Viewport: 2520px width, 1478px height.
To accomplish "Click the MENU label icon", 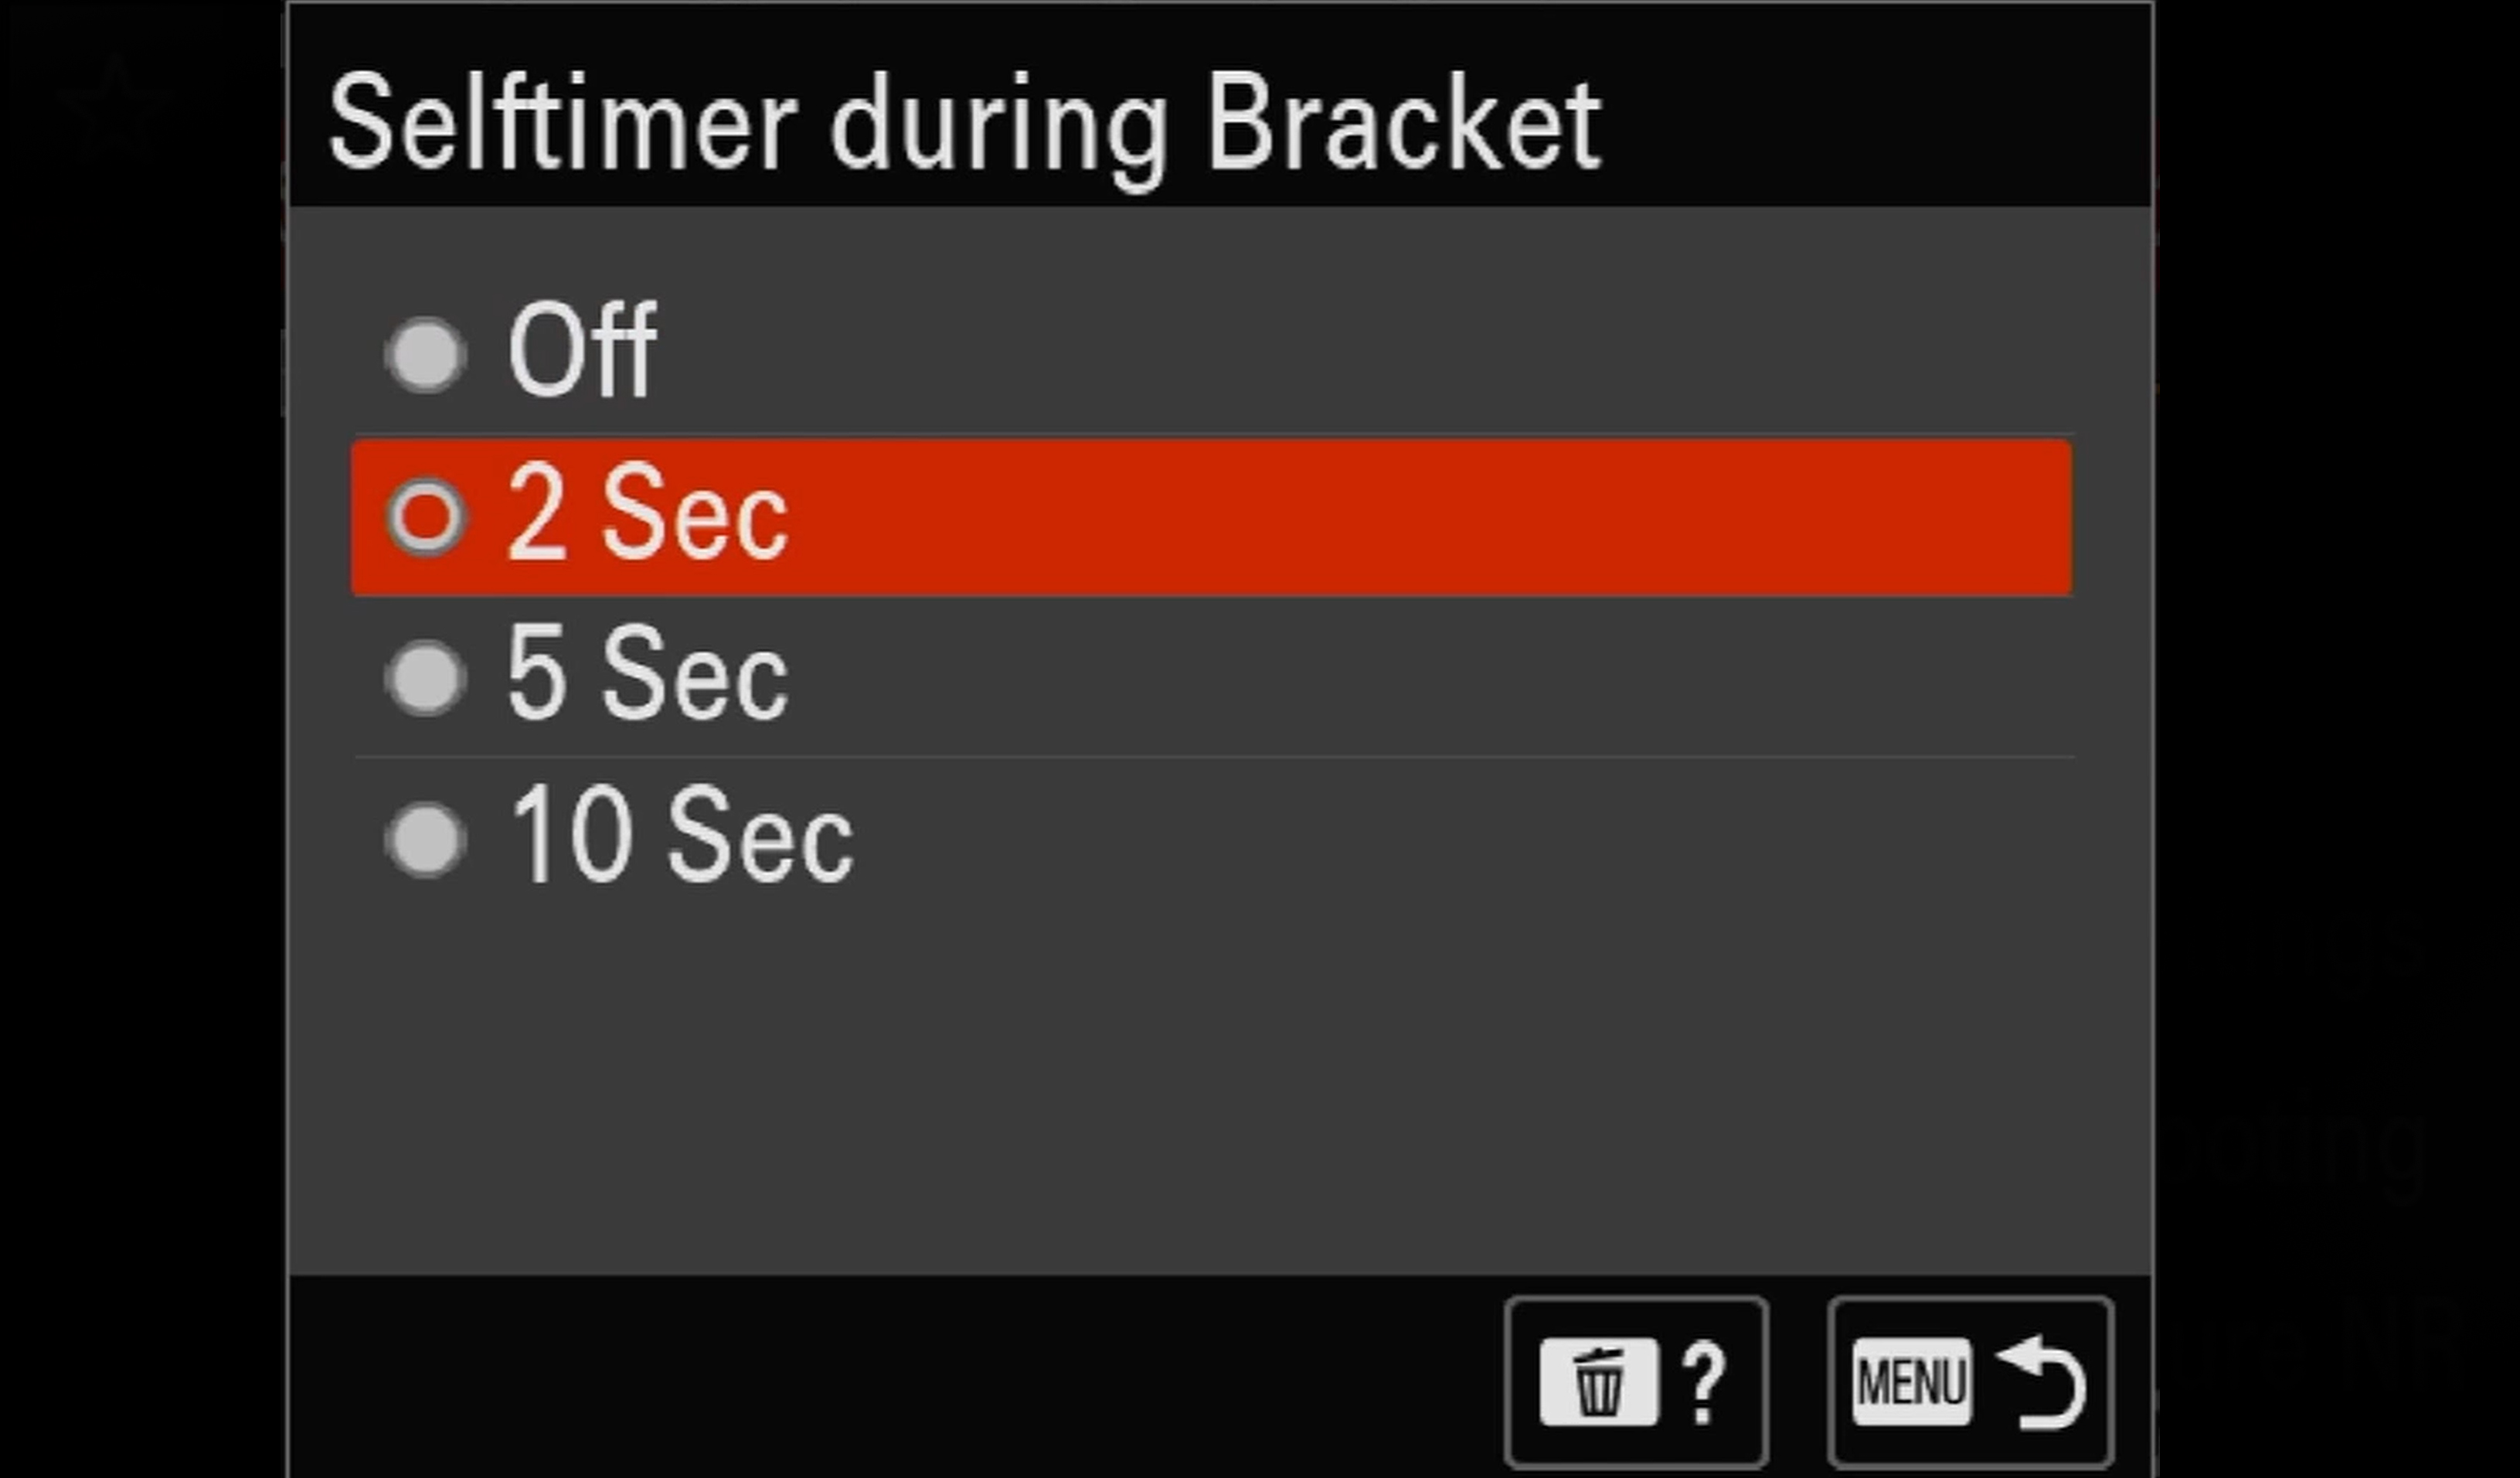I will point(1911,1383).
